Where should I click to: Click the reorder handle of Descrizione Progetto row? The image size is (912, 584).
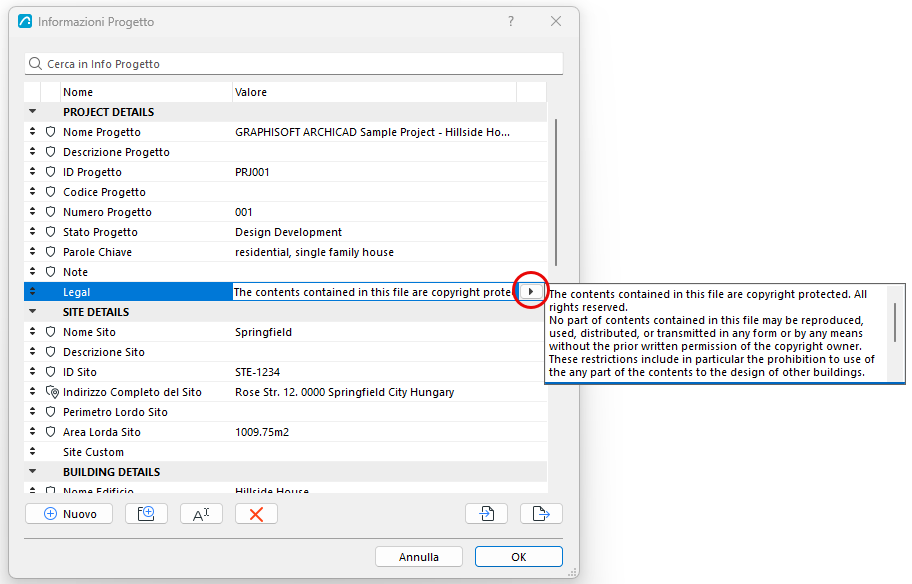click(33, 152)
